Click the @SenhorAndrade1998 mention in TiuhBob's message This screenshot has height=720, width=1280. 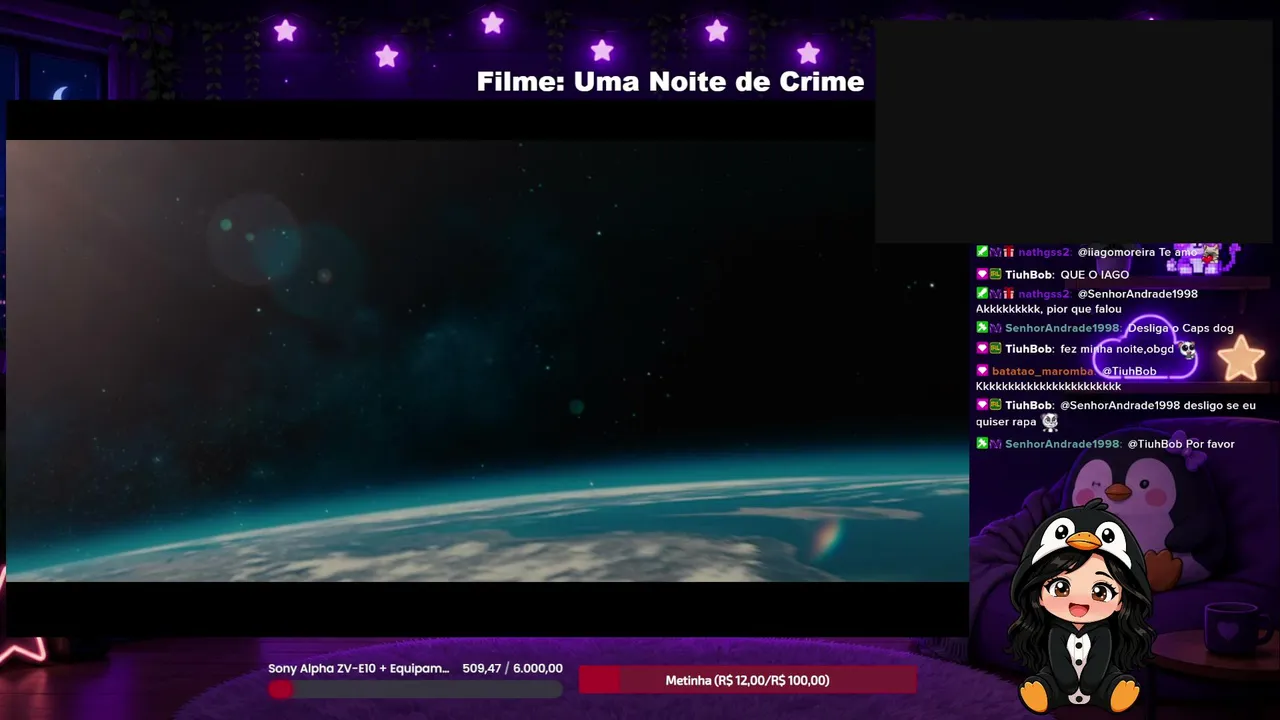[1120, 405]
